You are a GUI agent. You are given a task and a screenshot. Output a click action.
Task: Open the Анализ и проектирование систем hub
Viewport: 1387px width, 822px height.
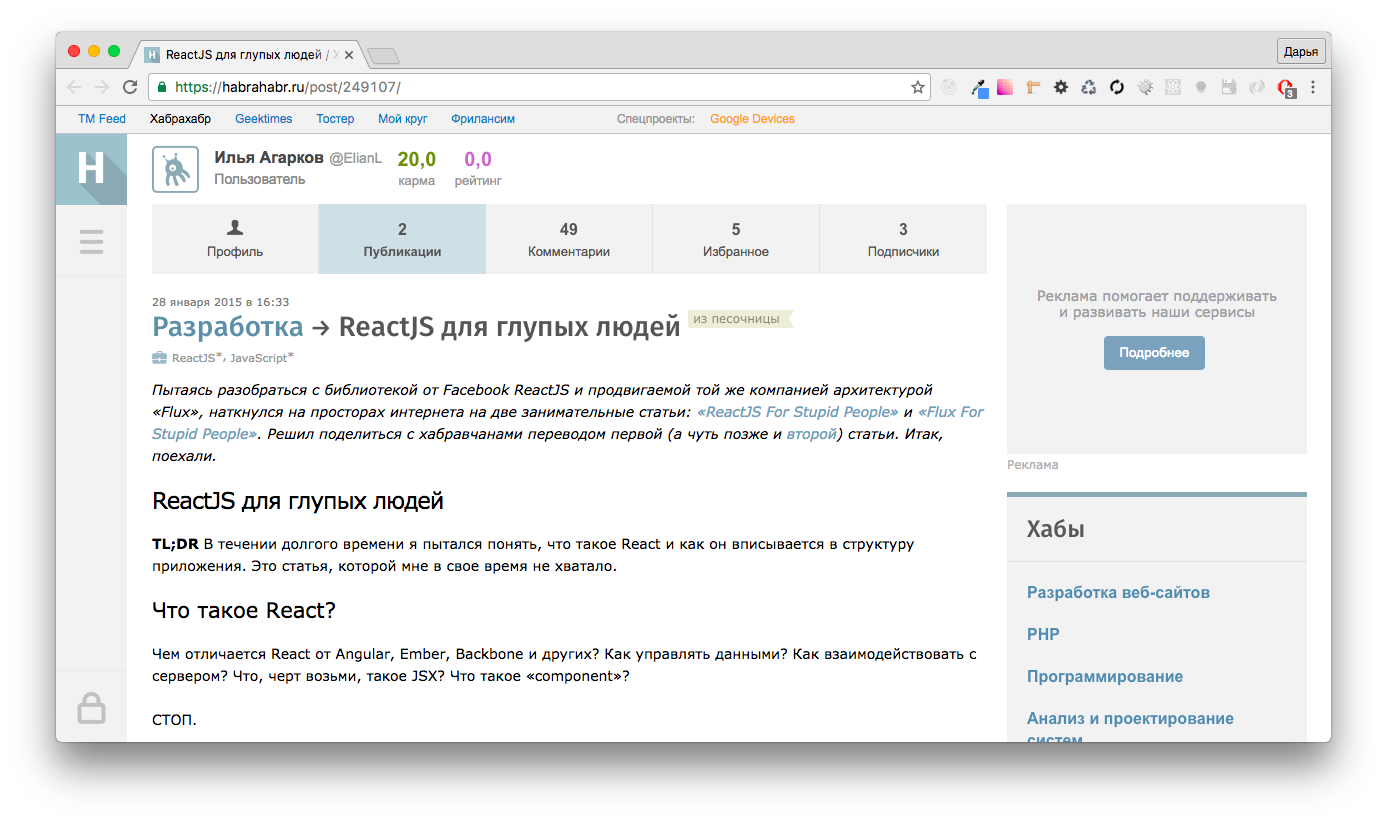pyautogui.click(x=1130, y=729)
